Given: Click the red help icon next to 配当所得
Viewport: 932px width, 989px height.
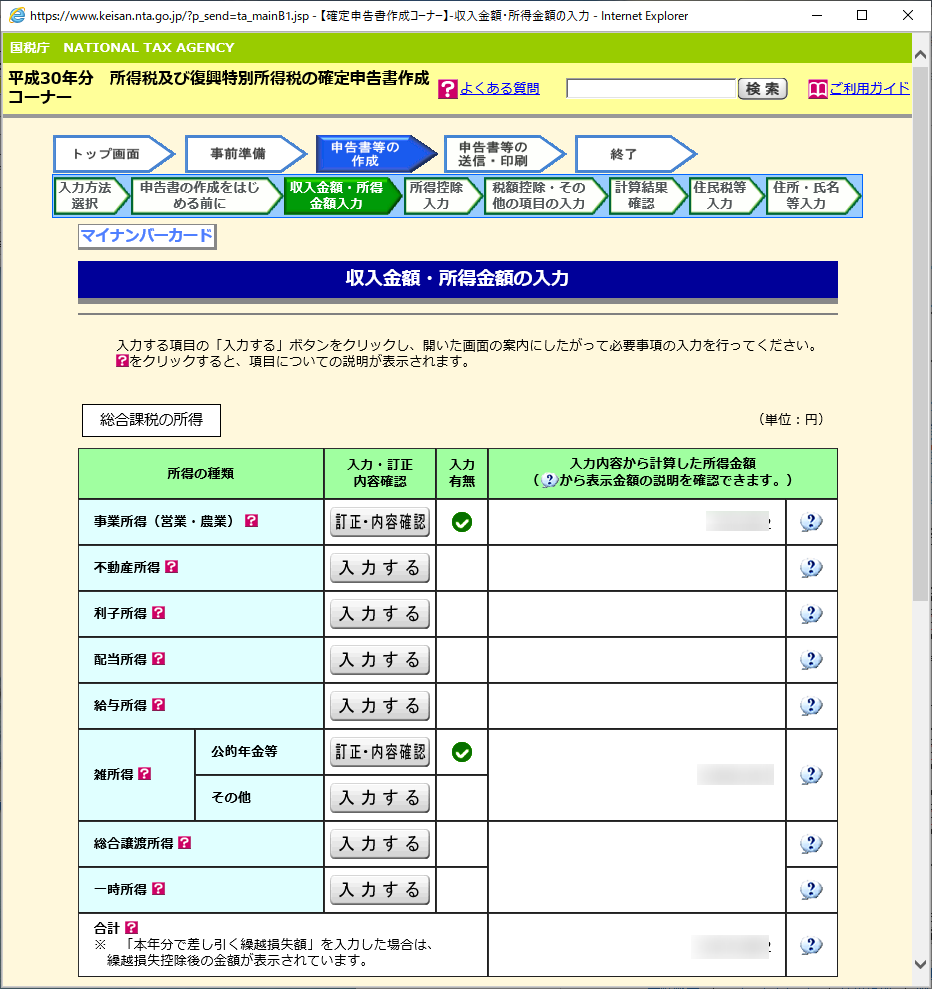Looking at the screenshot, I should pos(159,659).
